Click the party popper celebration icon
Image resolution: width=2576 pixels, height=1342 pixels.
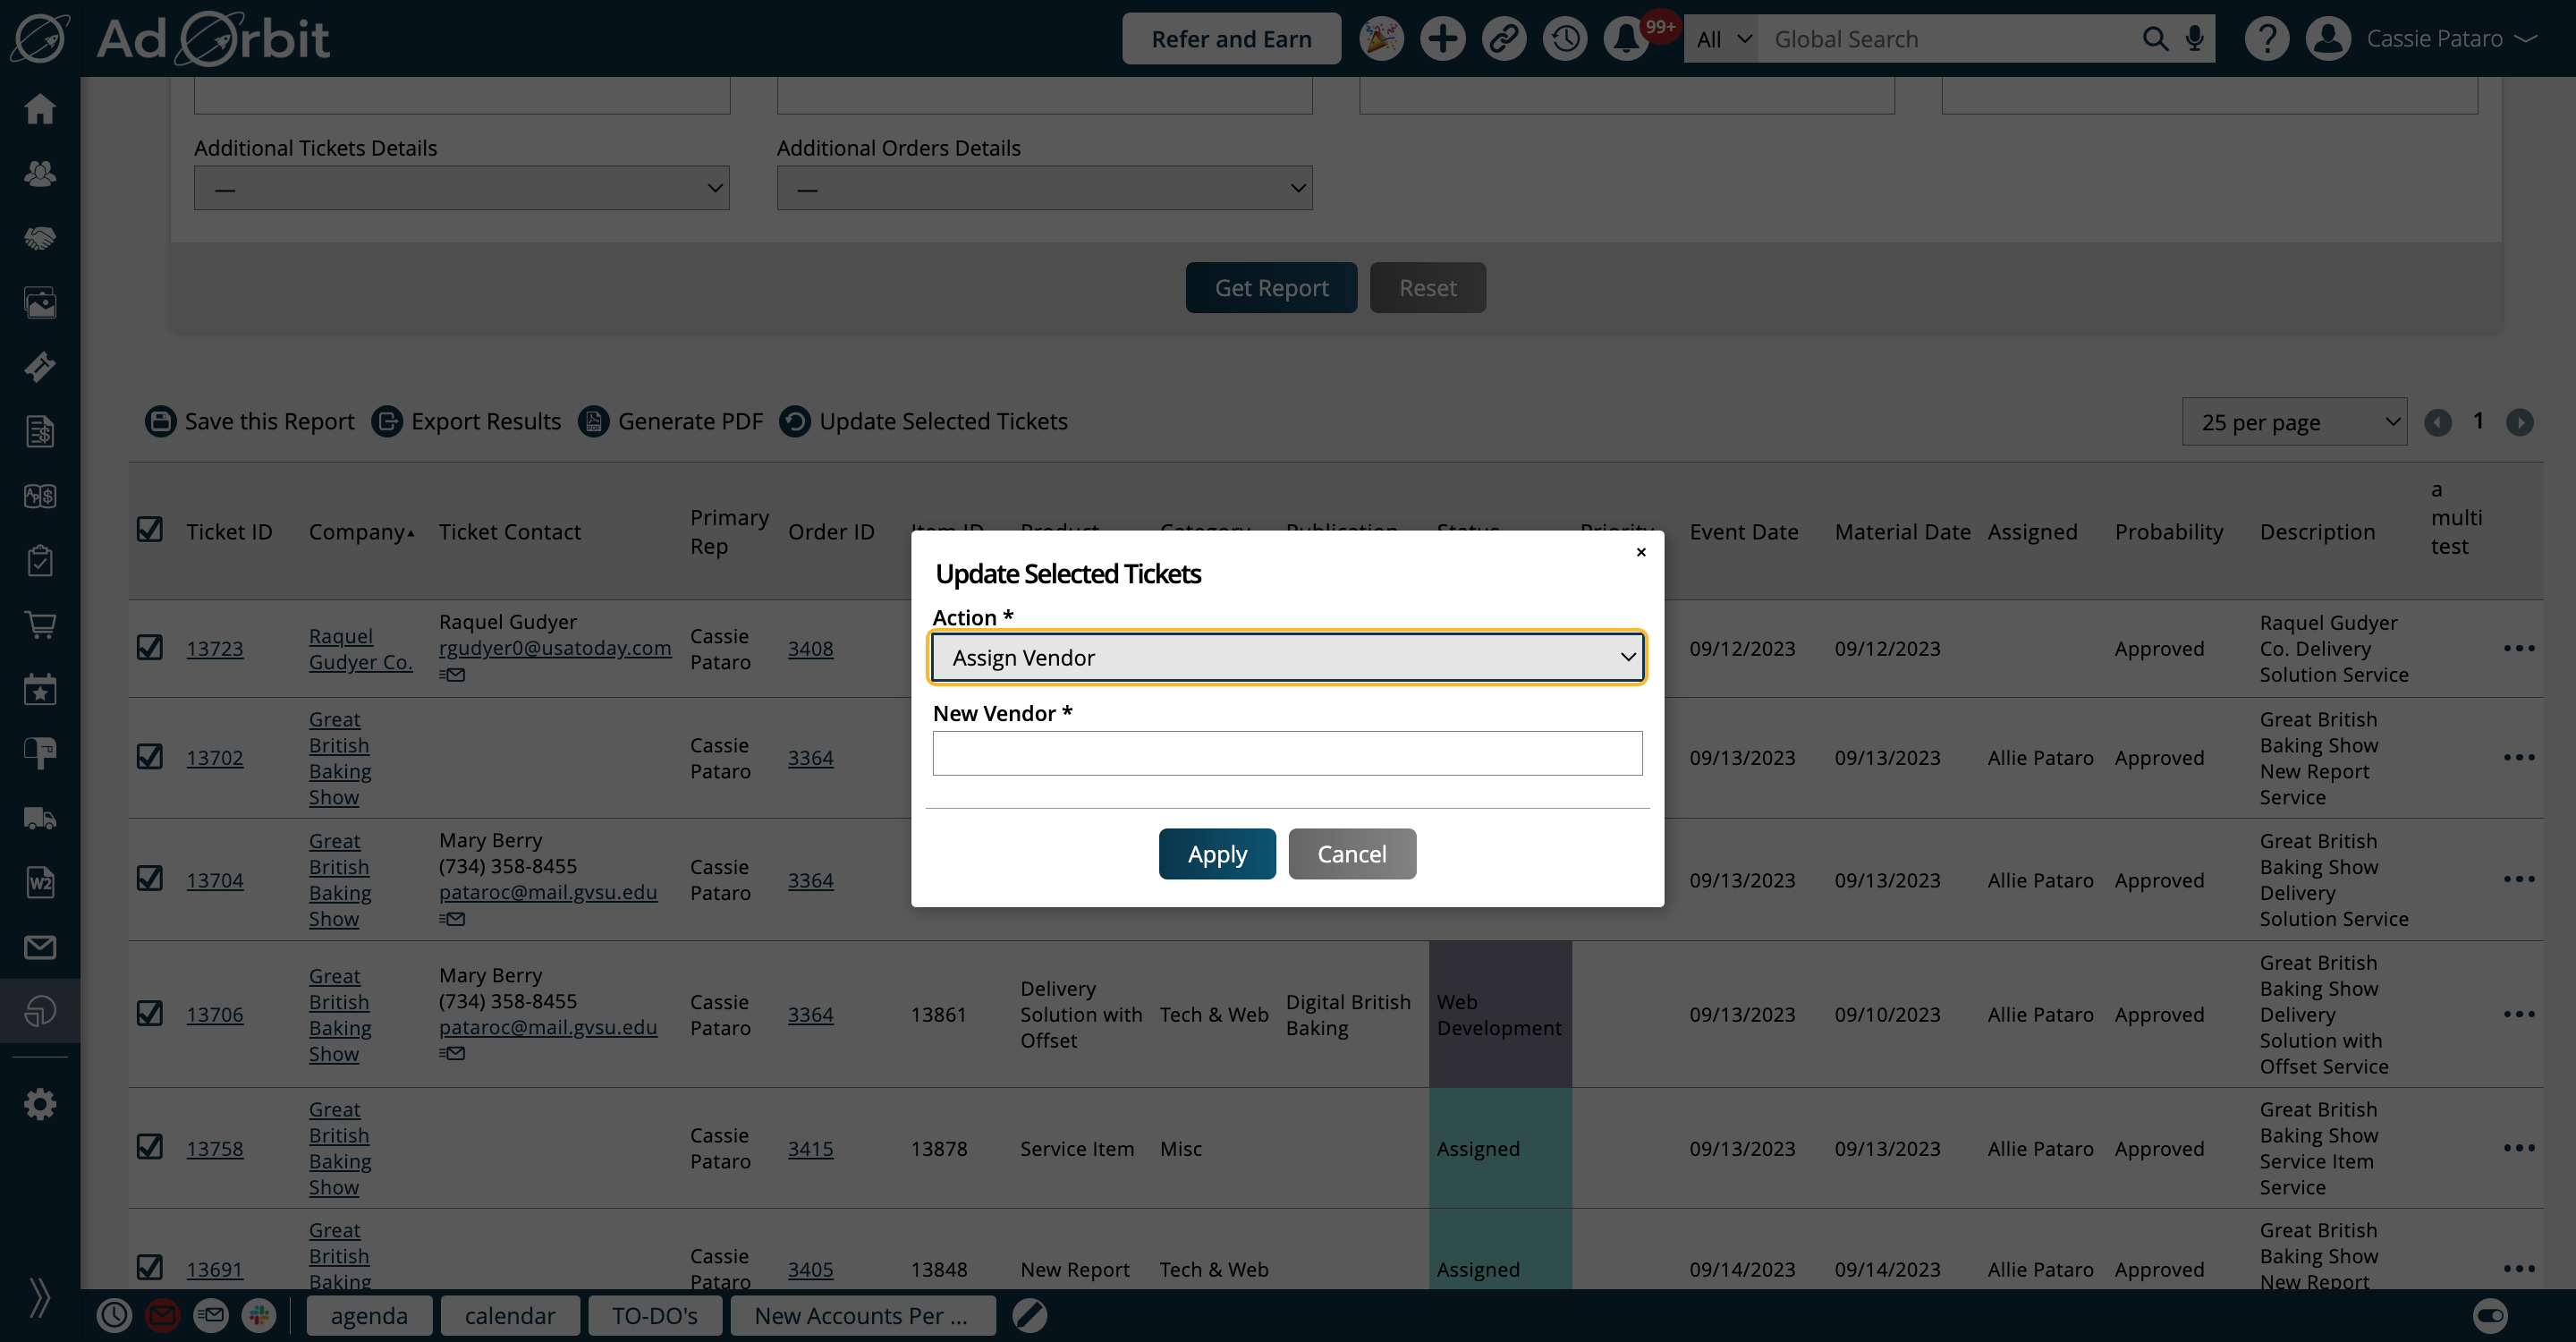pos(1382,39)
